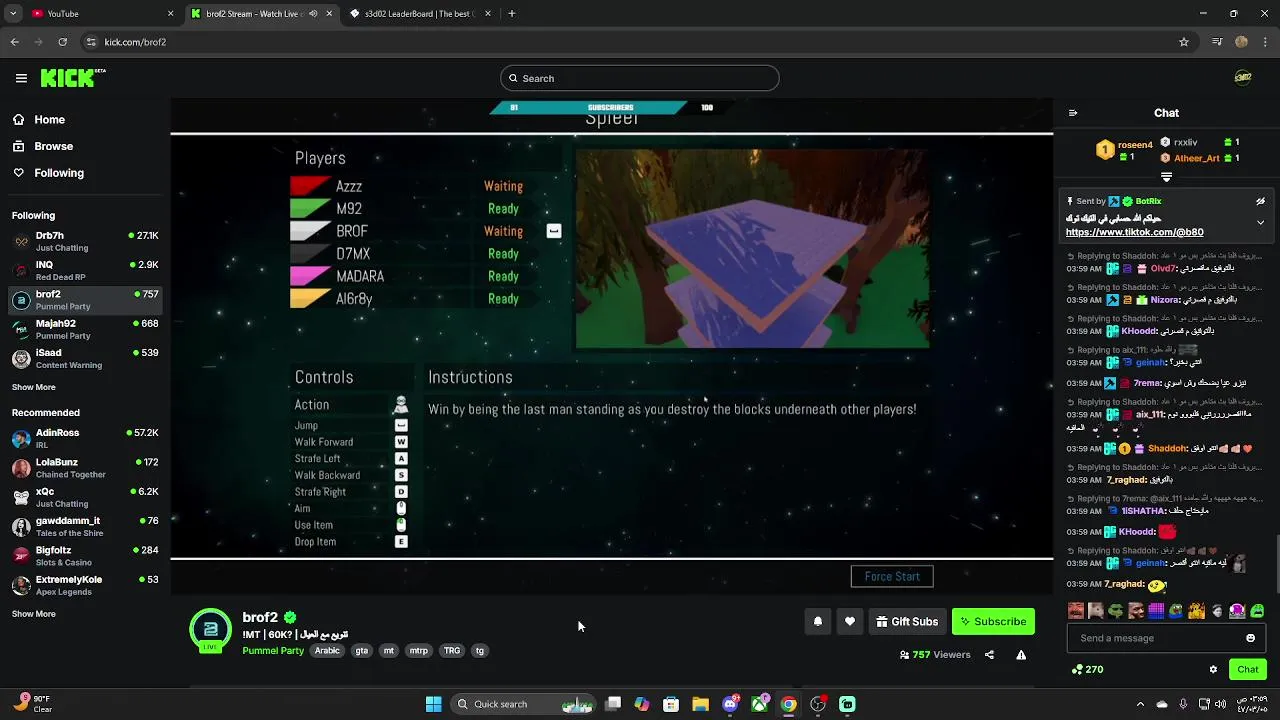The width and height of the screenshot is (1280, 720).
Task: Open the user profile avatar top right
Action: pyautogui.click(x=1242, y=78)
